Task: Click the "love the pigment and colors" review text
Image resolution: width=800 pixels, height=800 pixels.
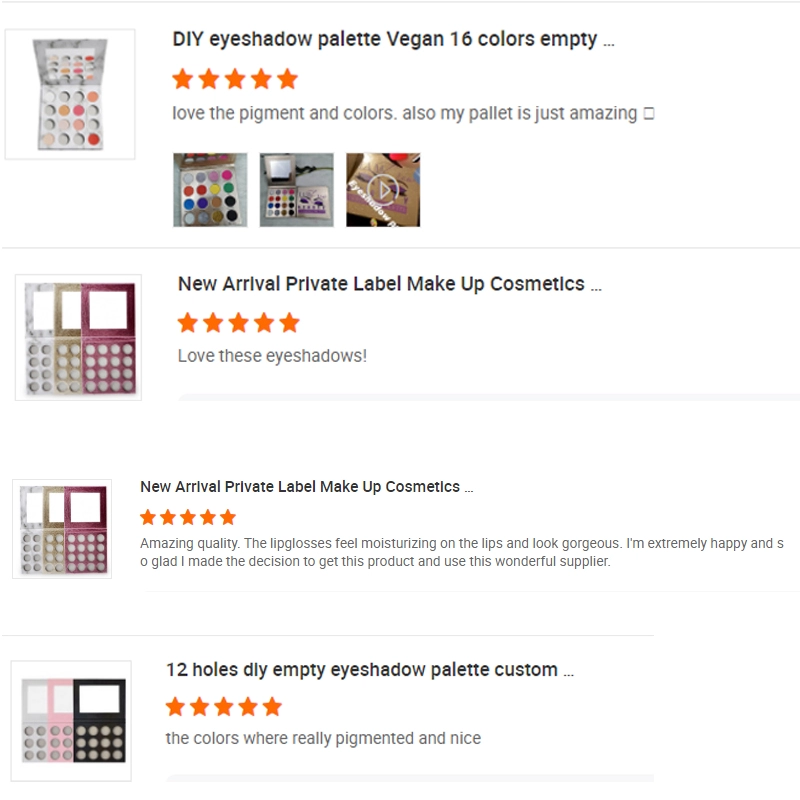Action: [404, 113]
